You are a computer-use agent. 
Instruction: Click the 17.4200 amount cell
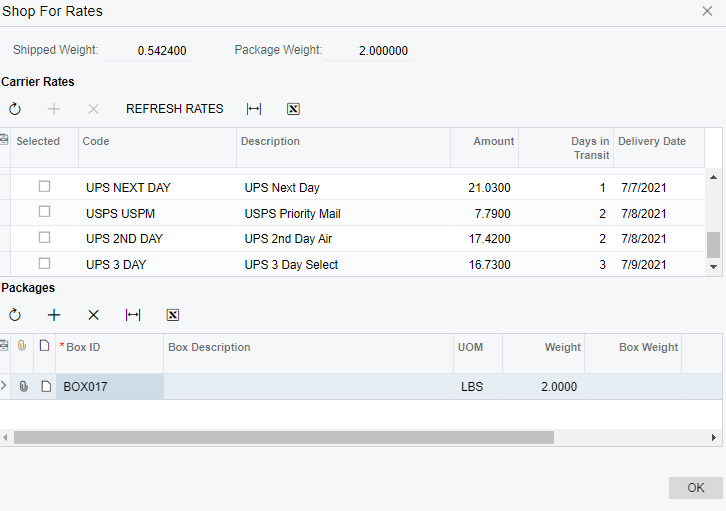[484, 239]
